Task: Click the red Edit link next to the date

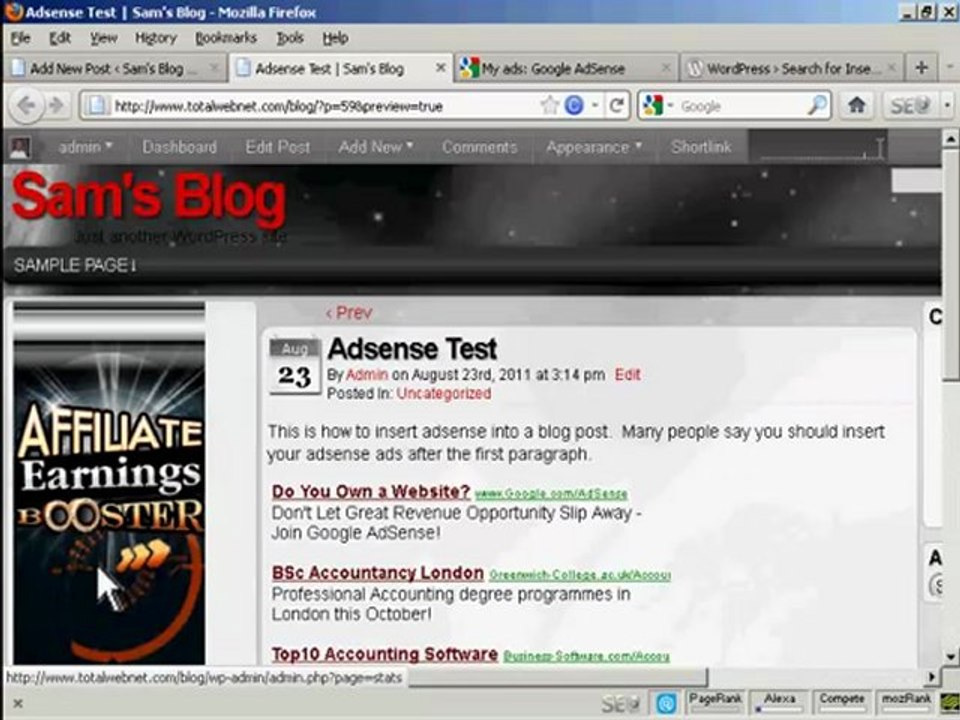Action: (x=628, y=375)
